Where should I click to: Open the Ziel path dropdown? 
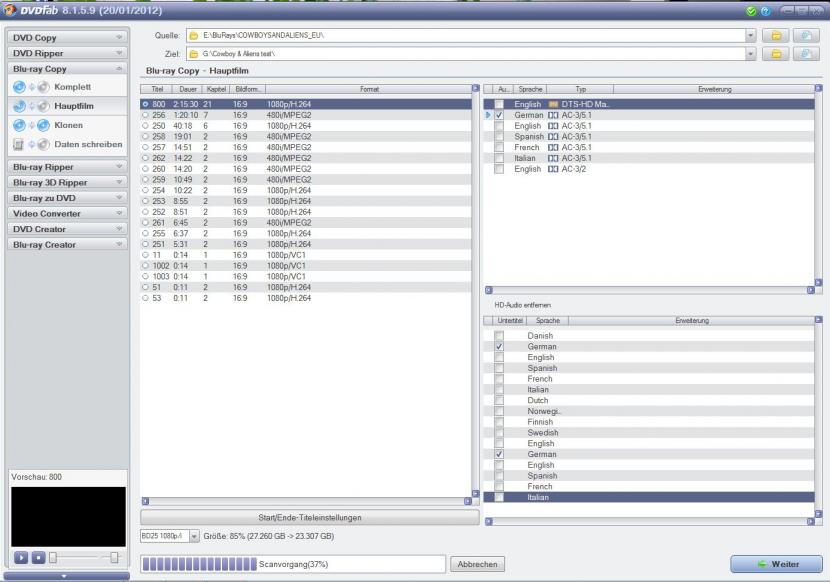pos(751,54)
